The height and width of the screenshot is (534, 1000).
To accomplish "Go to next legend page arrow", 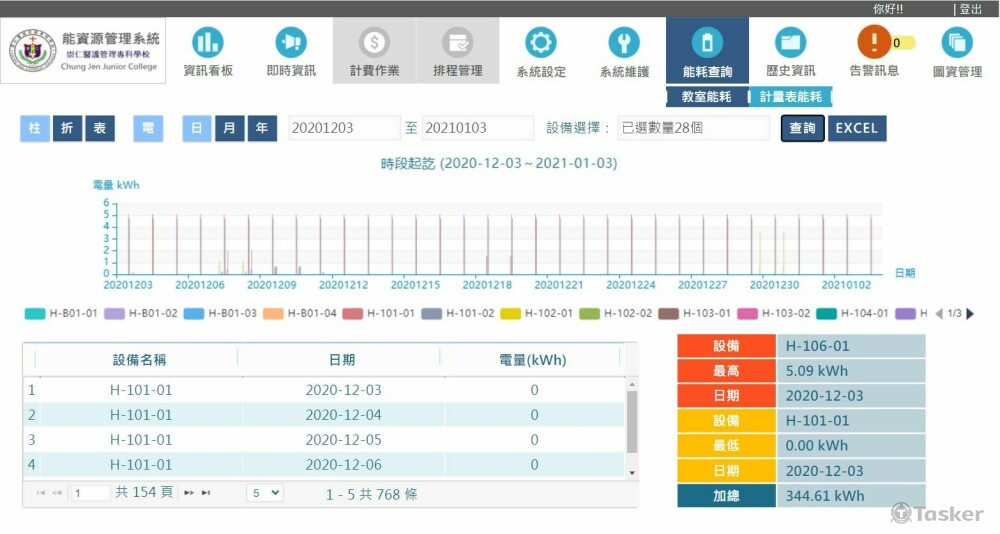I will (x=970, y=313).
